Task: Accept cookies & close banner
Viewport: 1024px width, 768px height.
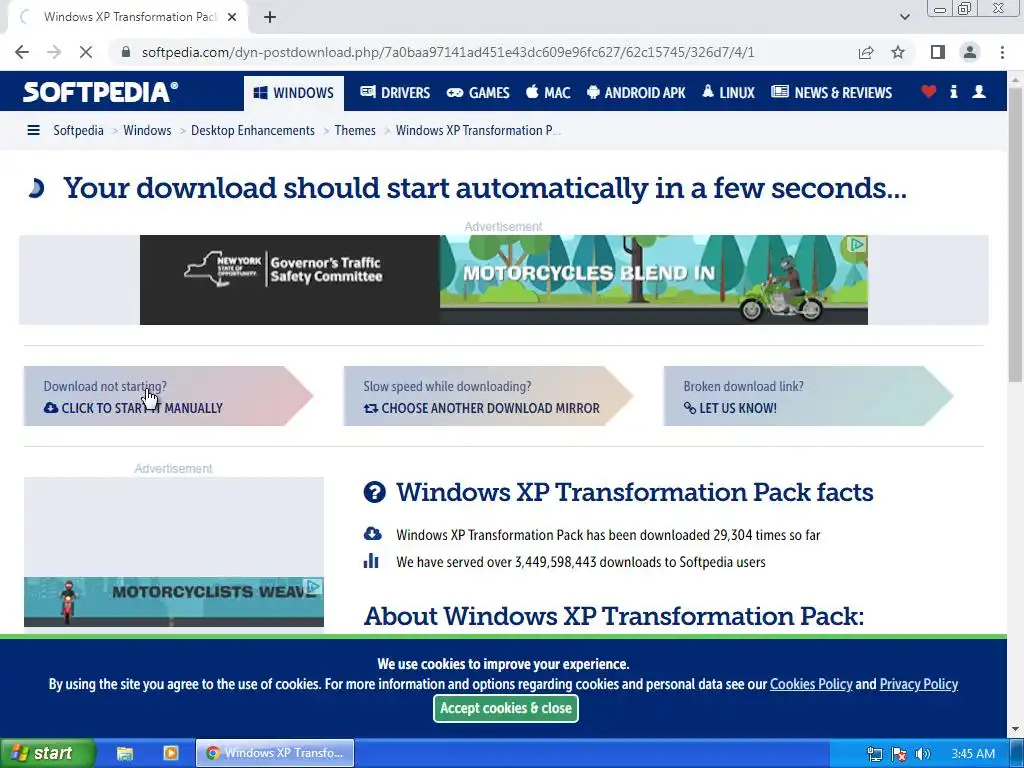Action: click(x=505, y=708)
